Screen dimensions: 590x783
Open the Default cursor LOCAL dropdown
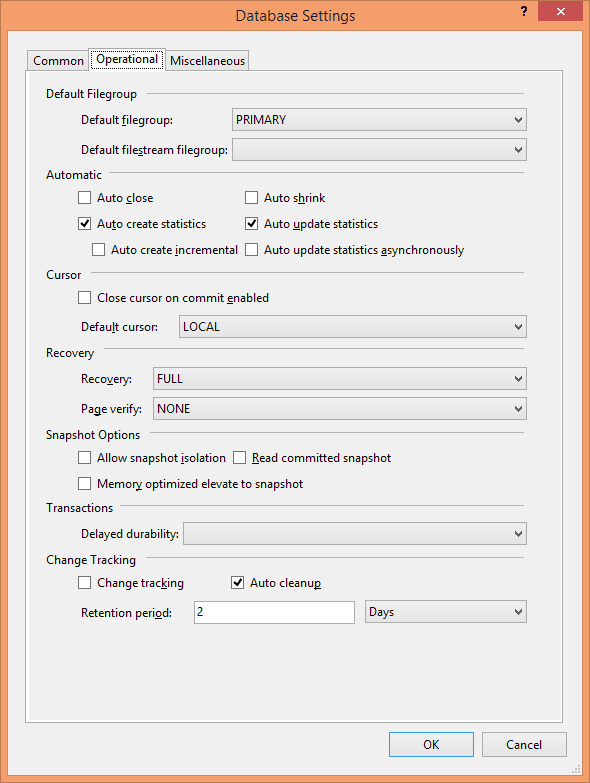[x=352, y=327]
